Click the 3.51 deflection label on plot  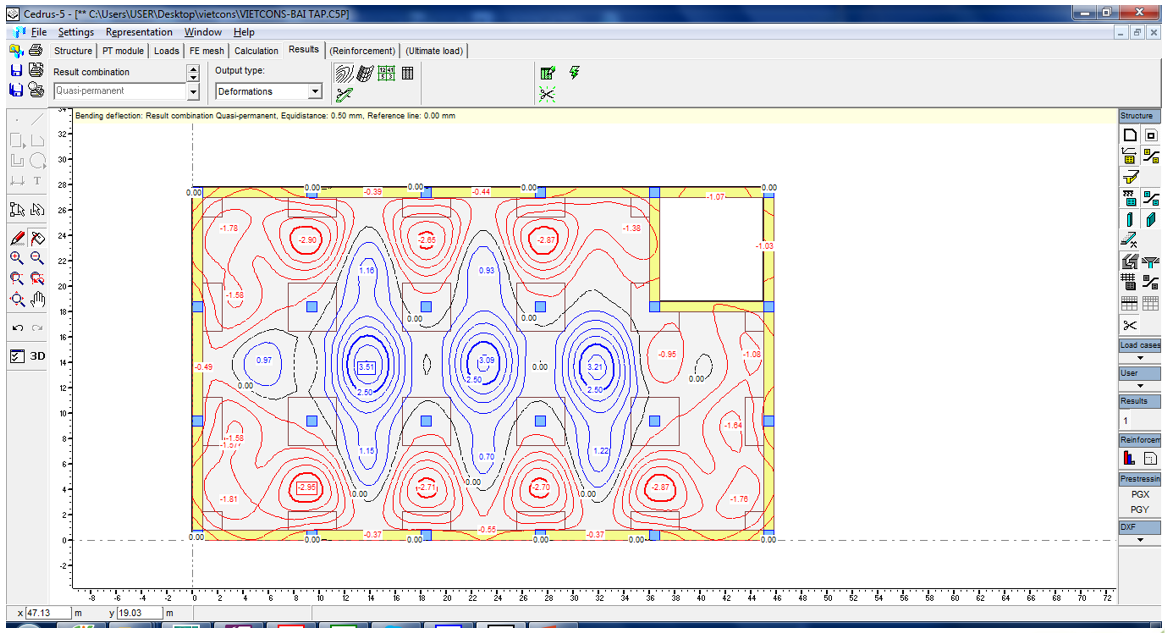[367, 367]
